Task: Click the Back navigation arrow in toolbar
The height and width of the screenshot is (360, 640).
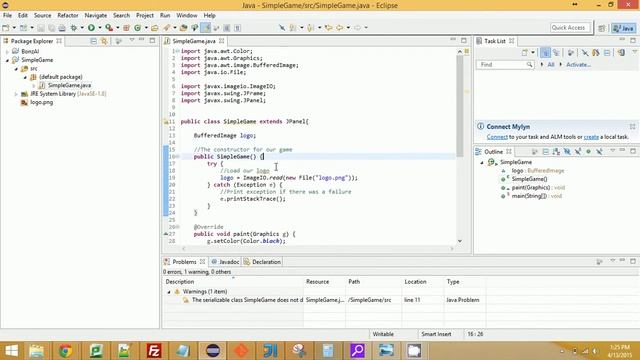Action: click(x=340, y=28)
